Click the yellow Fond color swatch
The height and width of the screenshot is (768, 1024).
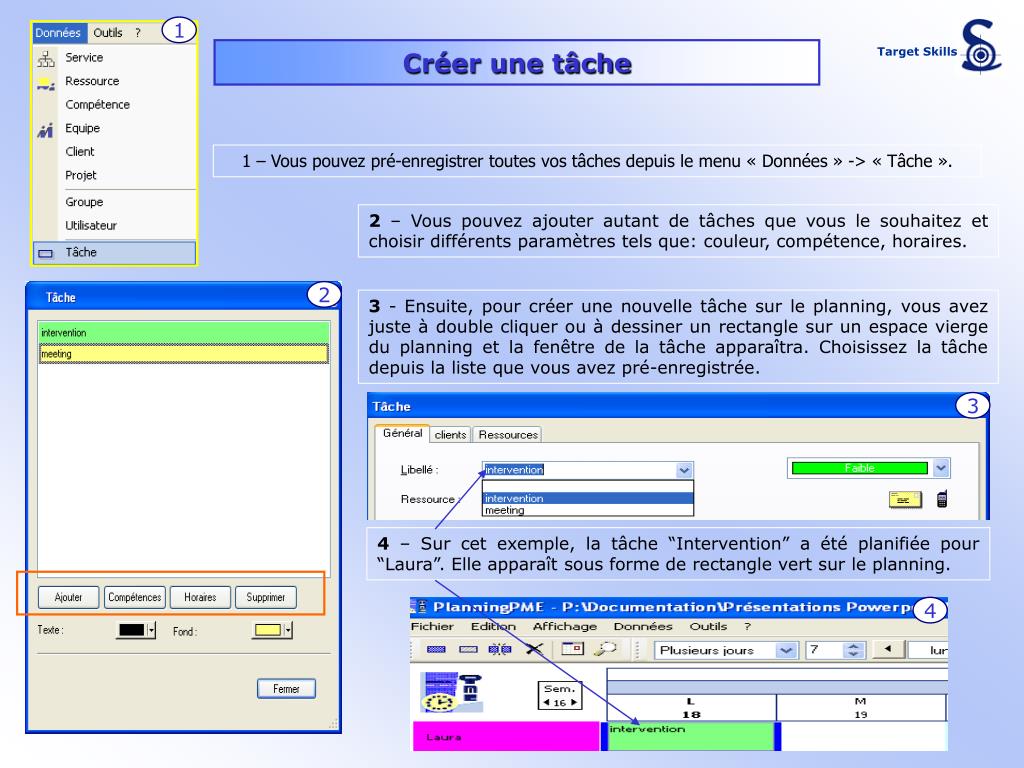coord(268,630)
